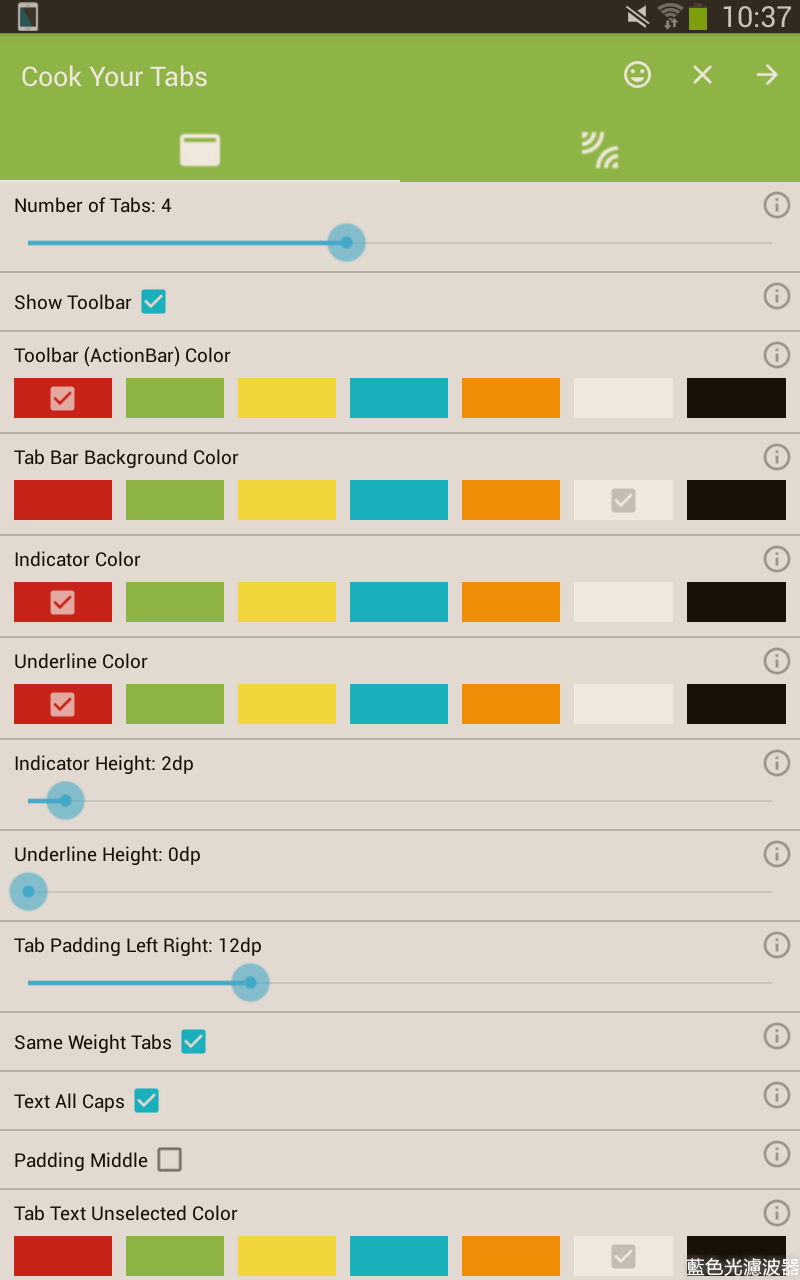Select green for Toolbar (ActionBar) Color

coord(175,398)
